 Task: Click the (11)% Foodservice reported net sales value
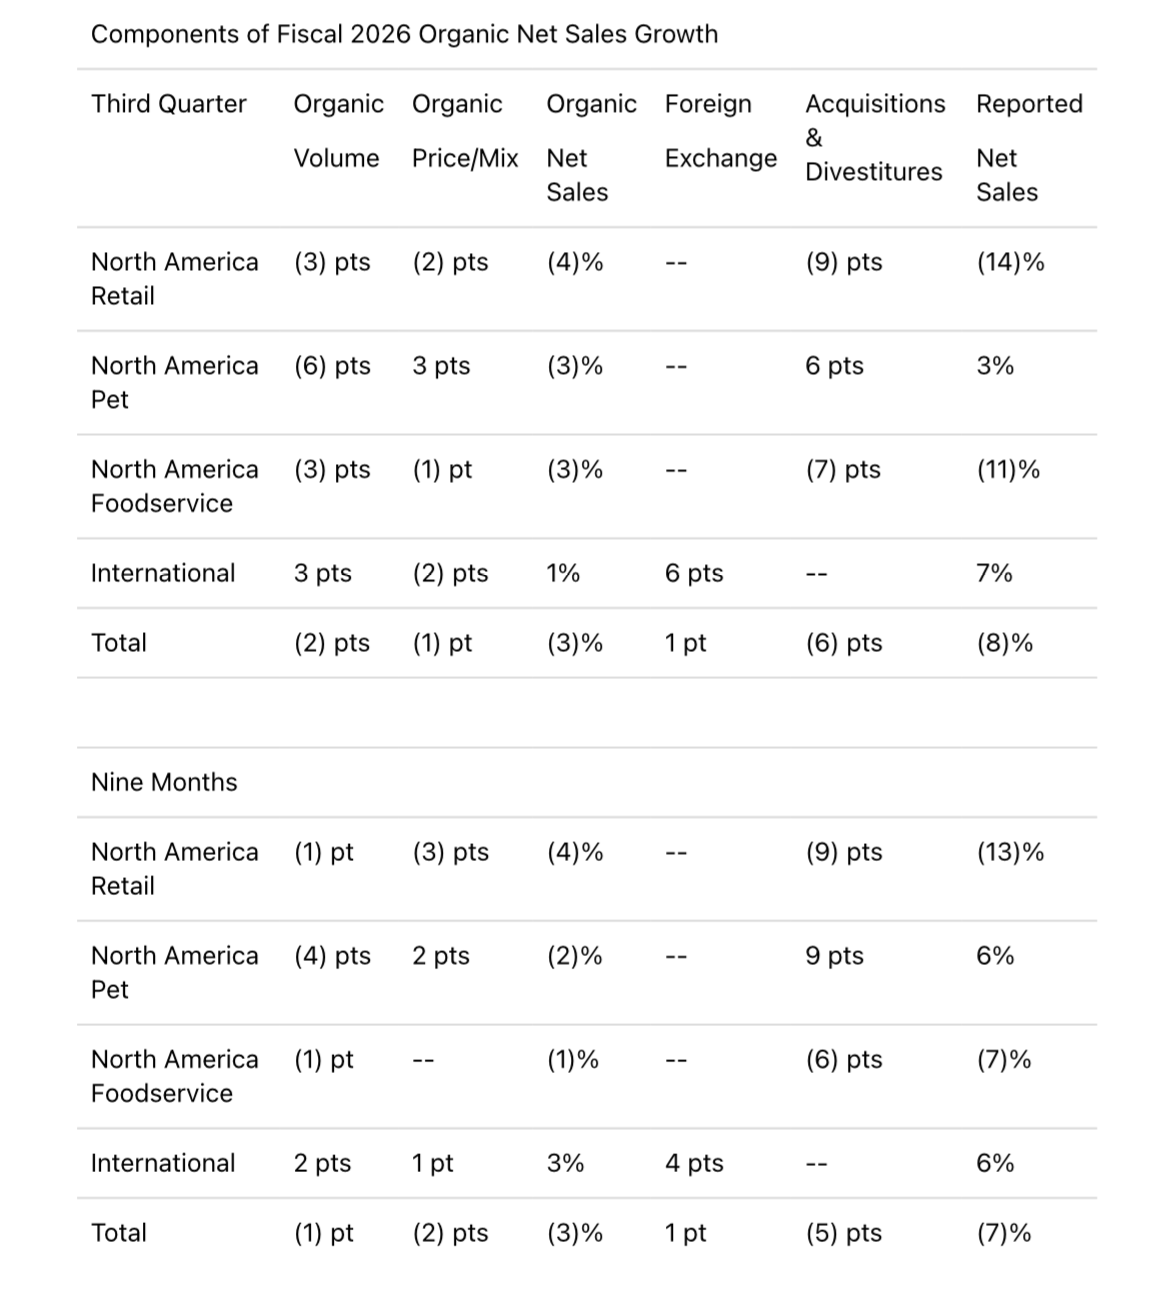[1008, 470]
